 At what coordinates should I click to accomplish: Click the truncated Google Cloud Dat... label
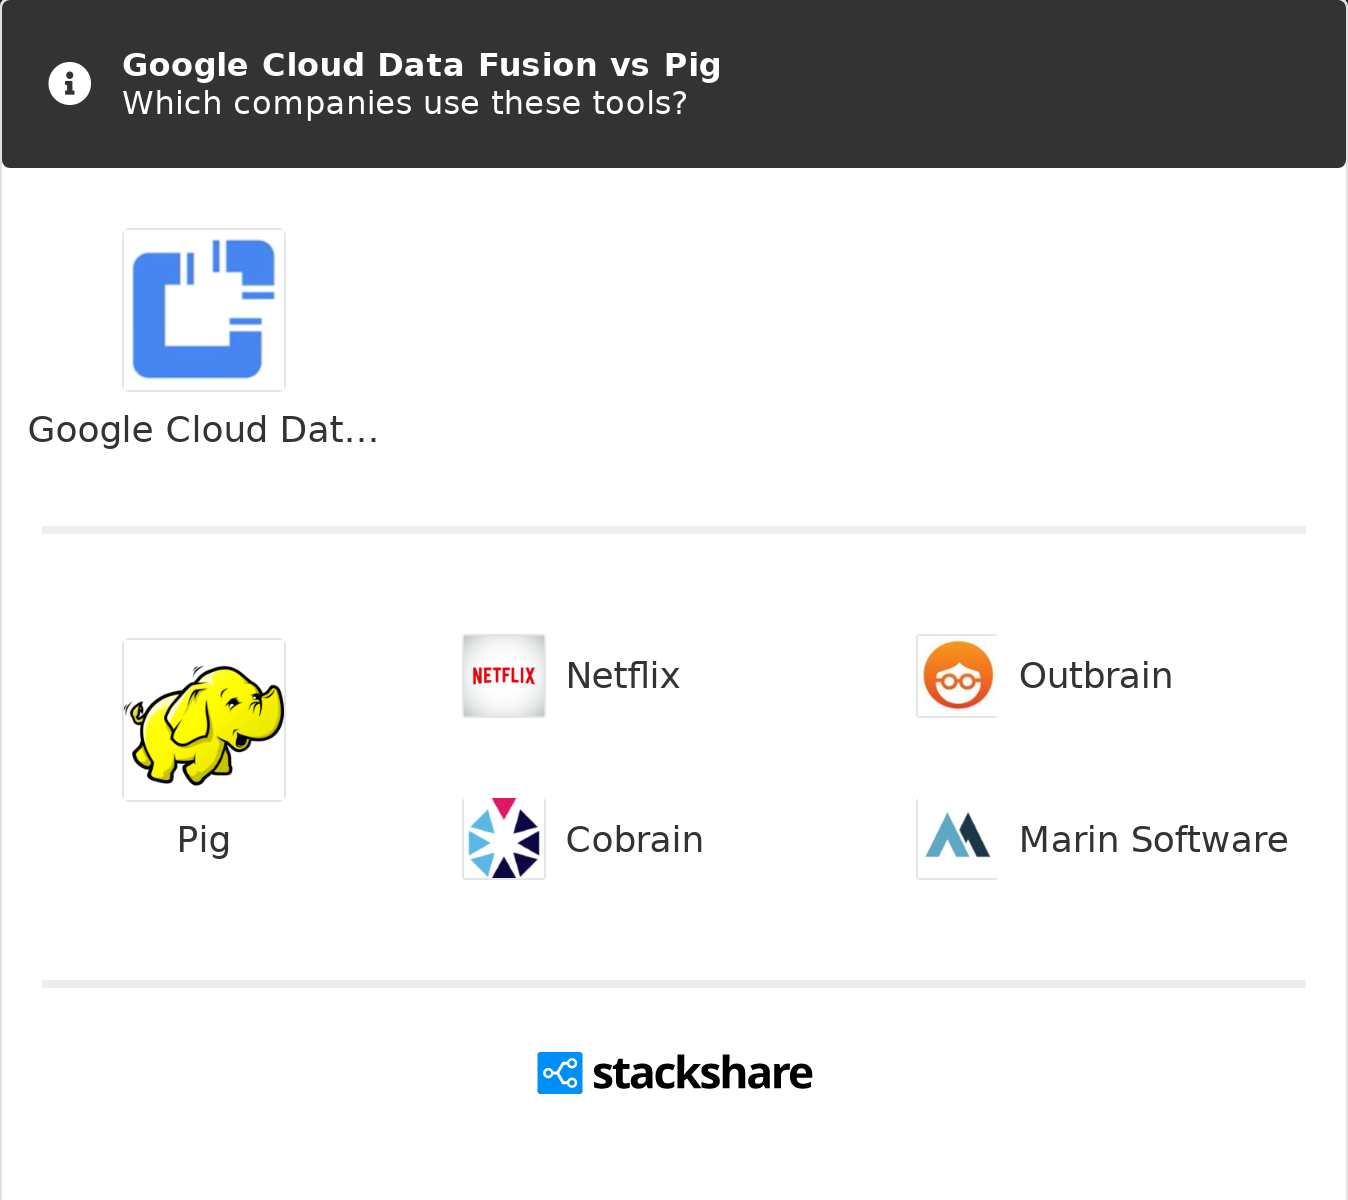tap(203, 430)
